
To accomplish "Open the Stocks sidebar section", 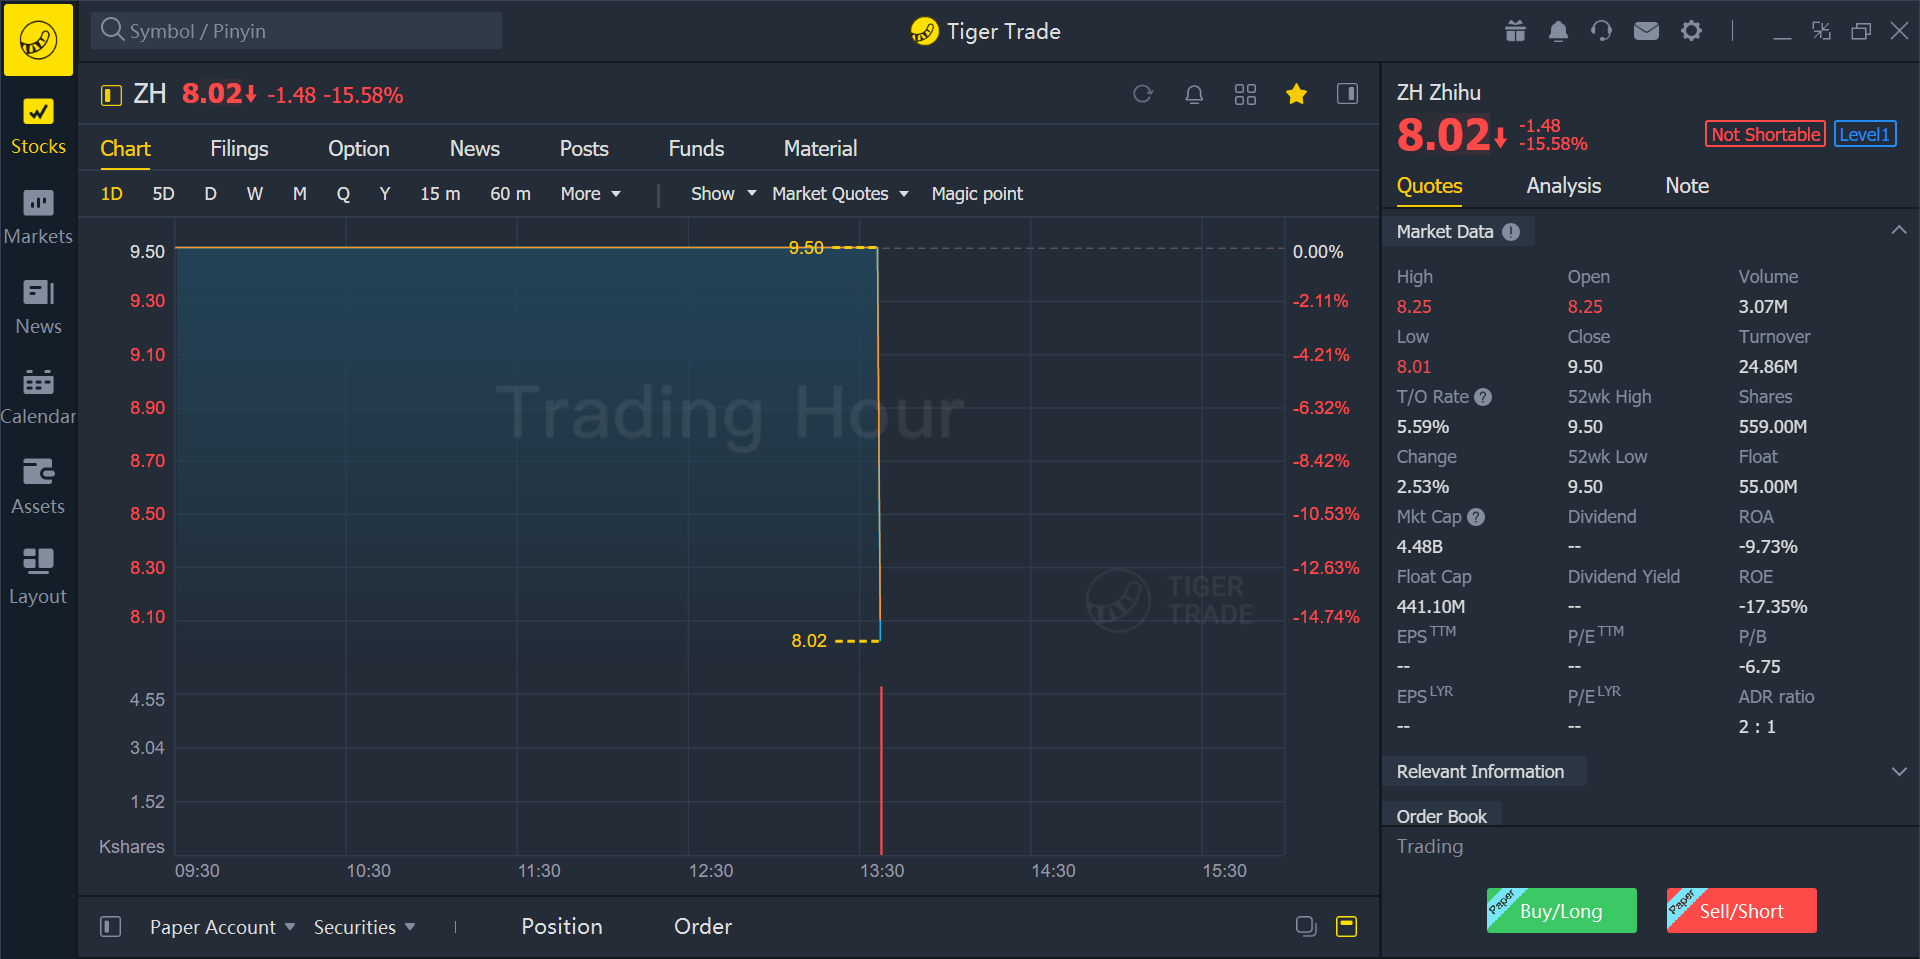I will point(38,126).
